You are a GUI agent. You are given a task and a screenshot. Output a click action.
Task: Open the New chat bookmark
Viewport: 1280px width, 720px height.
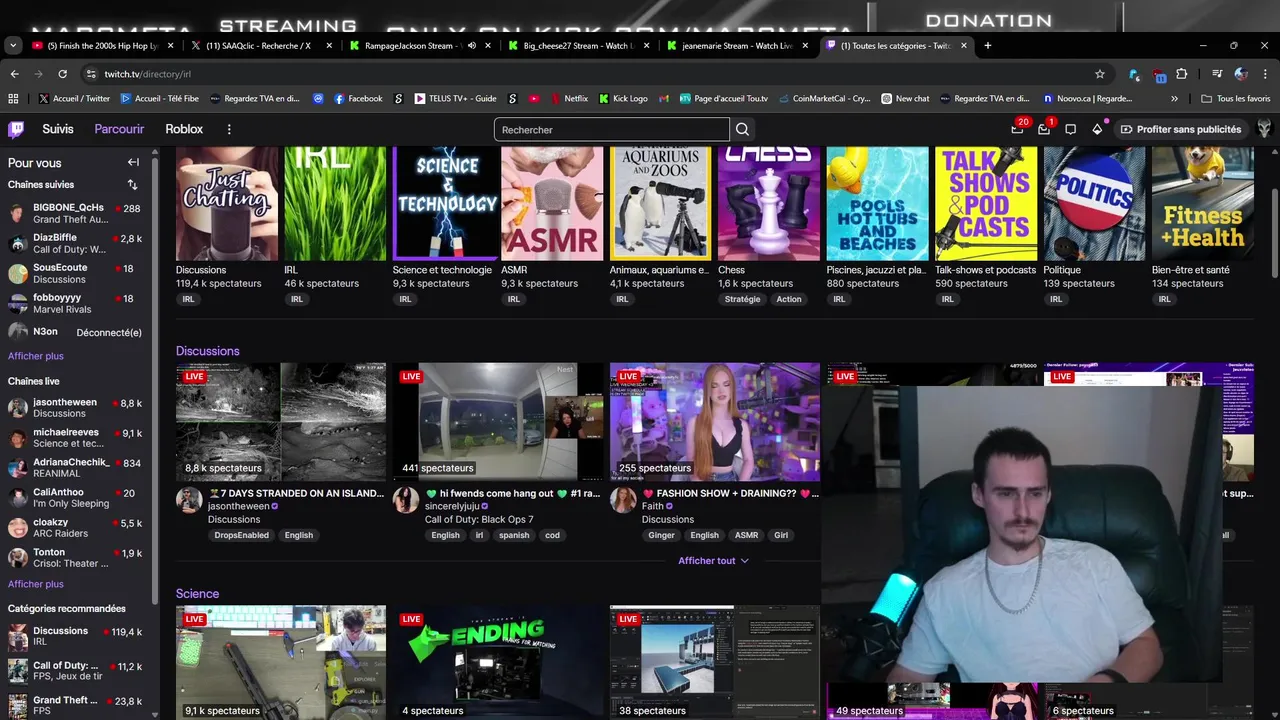click(x=906, y=98)
